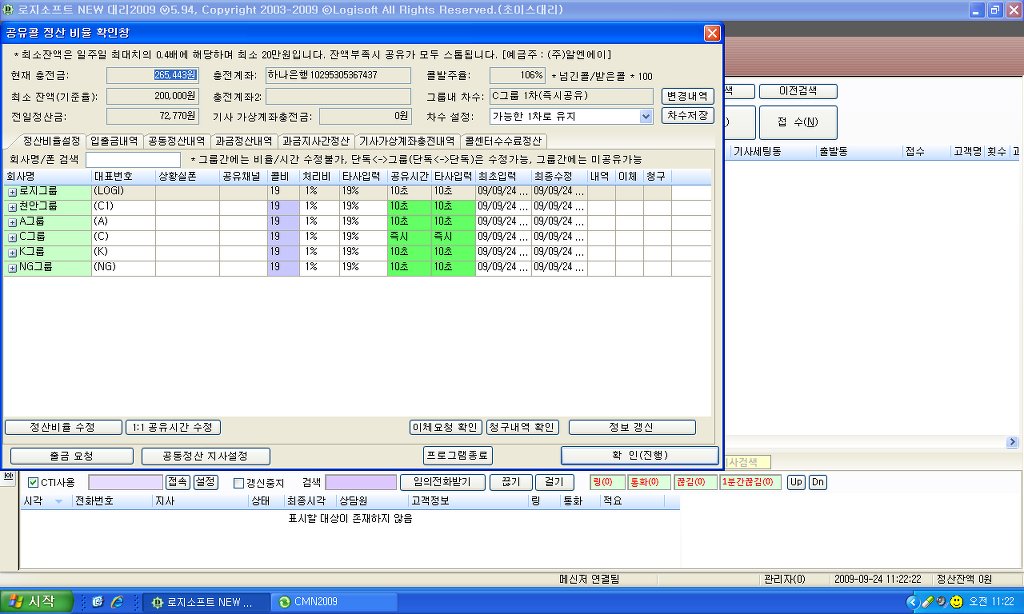1024x614 pixels.
Task: Click the 접 수(N) button in main window
Action: pyautogui.click(x=798, y=122)
